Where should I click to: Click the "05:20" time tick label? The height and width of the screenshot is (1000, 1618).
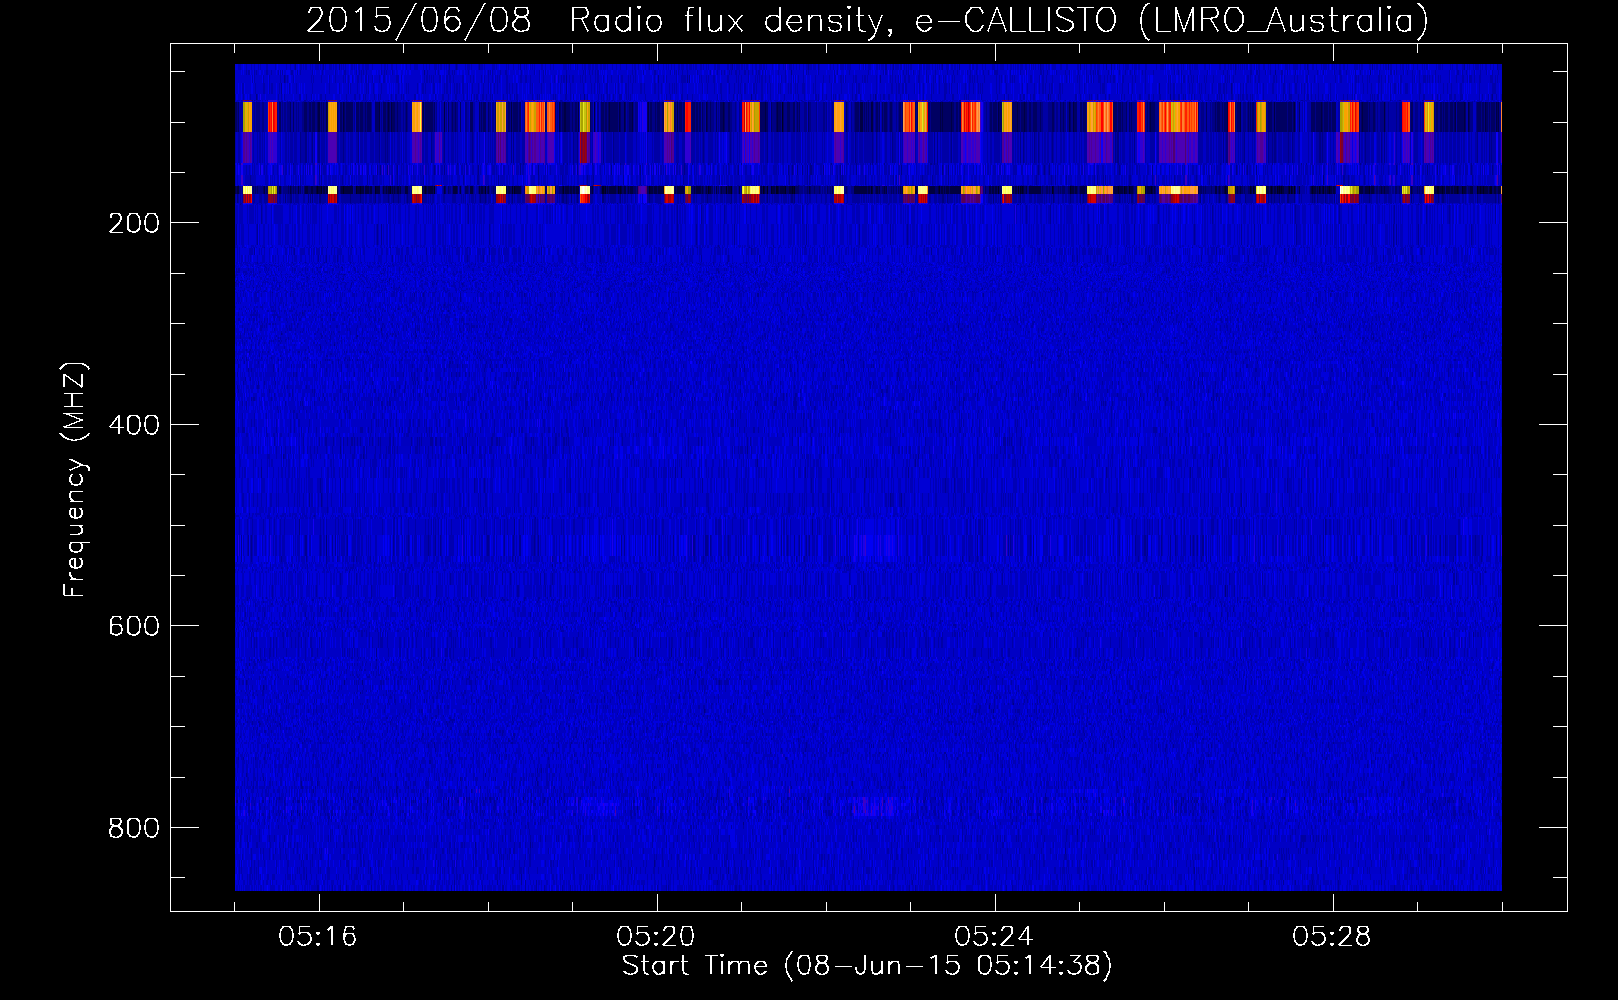[656, 937]
